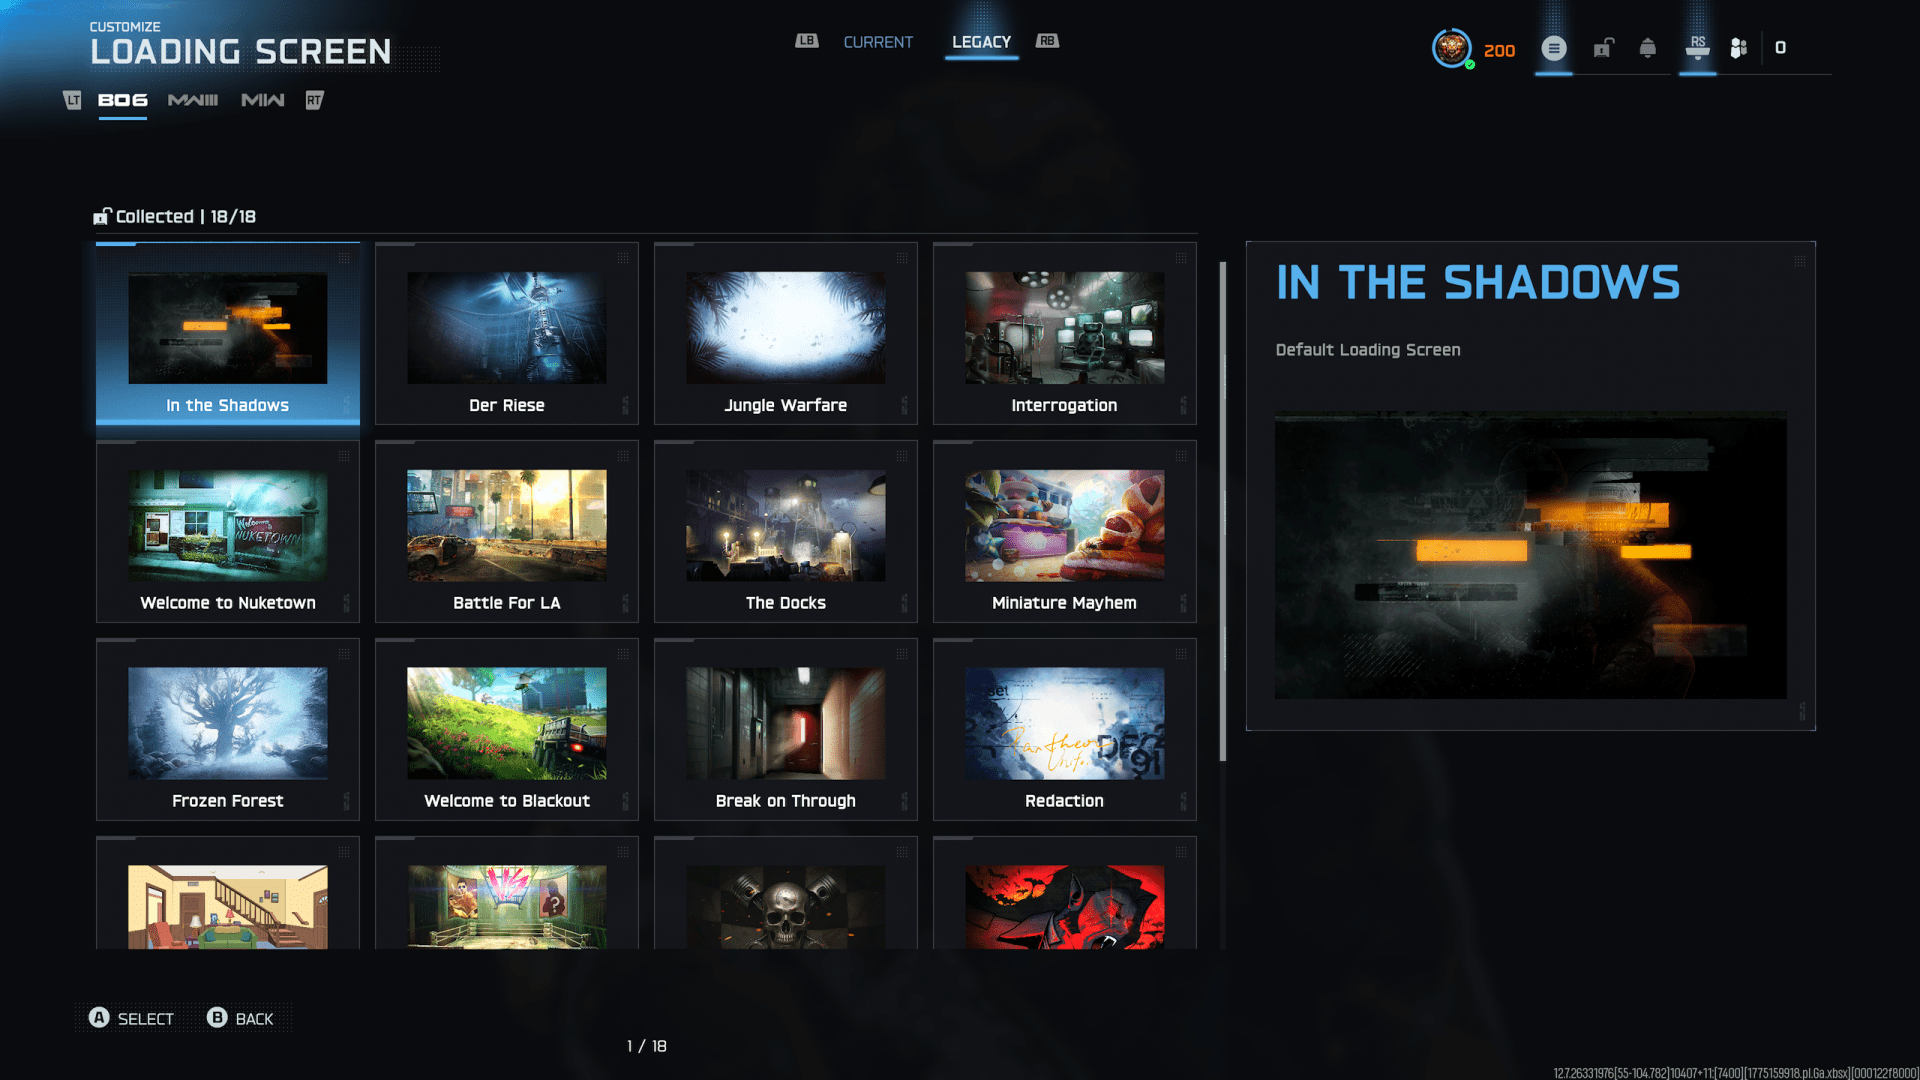Click the player emblem avatar
This screenshot has width=1920, height=1080.
click(x=1451, y=48)
